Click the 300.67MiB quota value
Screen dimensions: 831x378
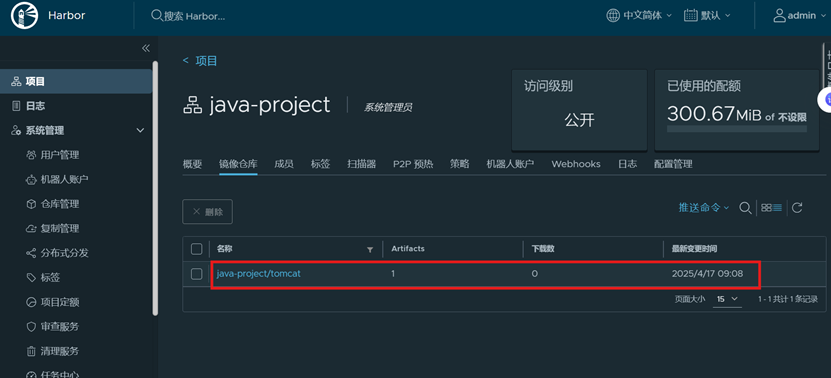(713, 115)
